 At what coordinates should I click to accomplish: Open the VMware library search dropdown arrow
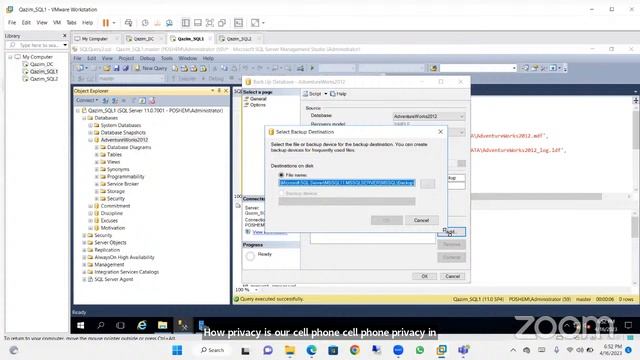point(65,45)
